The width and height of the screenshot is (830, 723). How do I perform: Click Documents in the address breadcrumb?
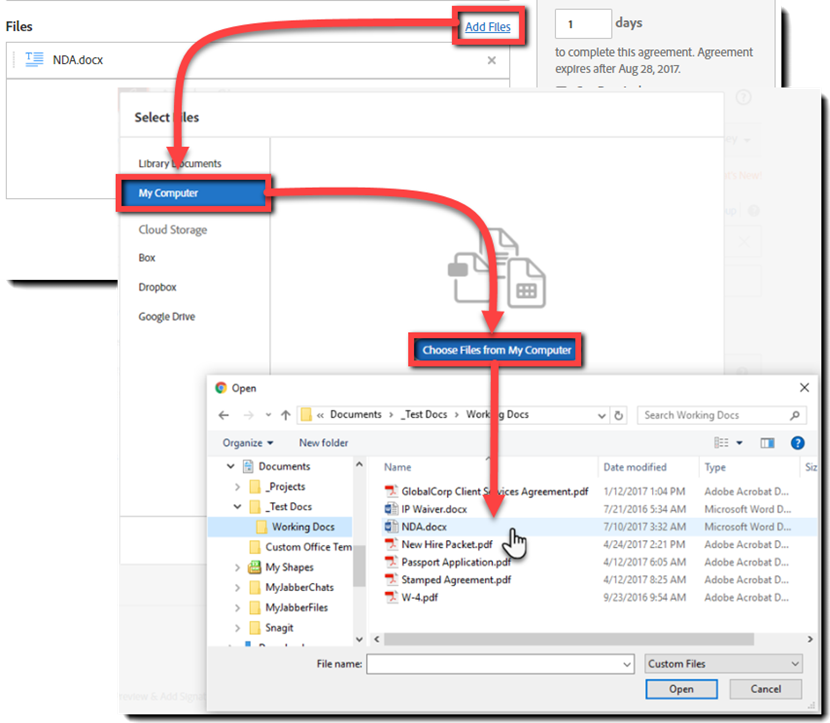pos(356,414)
